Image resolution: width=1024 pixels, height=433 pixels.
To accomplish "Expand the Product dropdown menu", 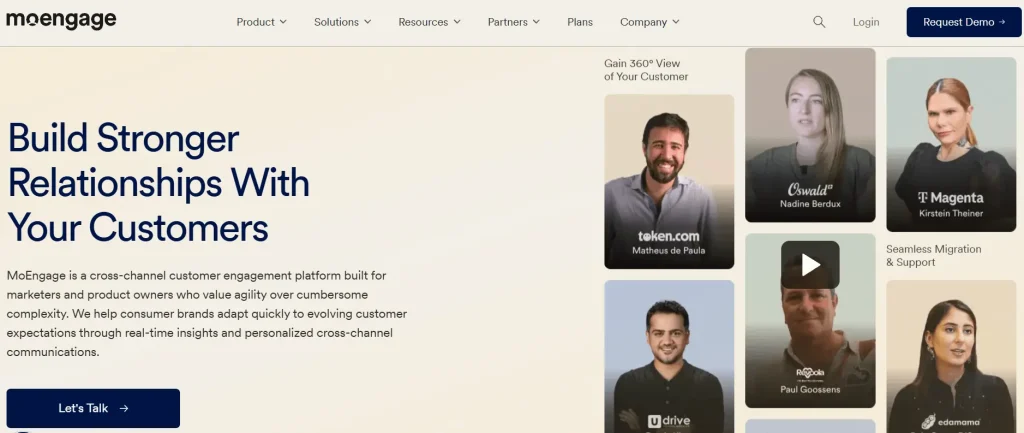I will click(x=261, y=22).
